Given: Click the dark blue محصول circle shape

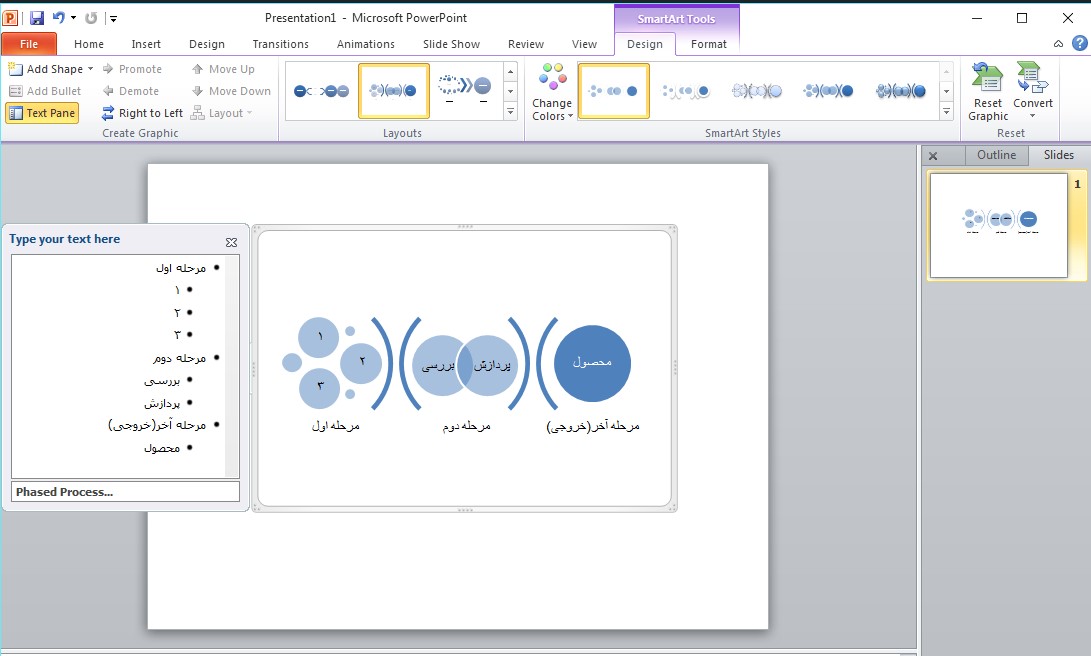Looking at the screenshot, I should 592,363.
